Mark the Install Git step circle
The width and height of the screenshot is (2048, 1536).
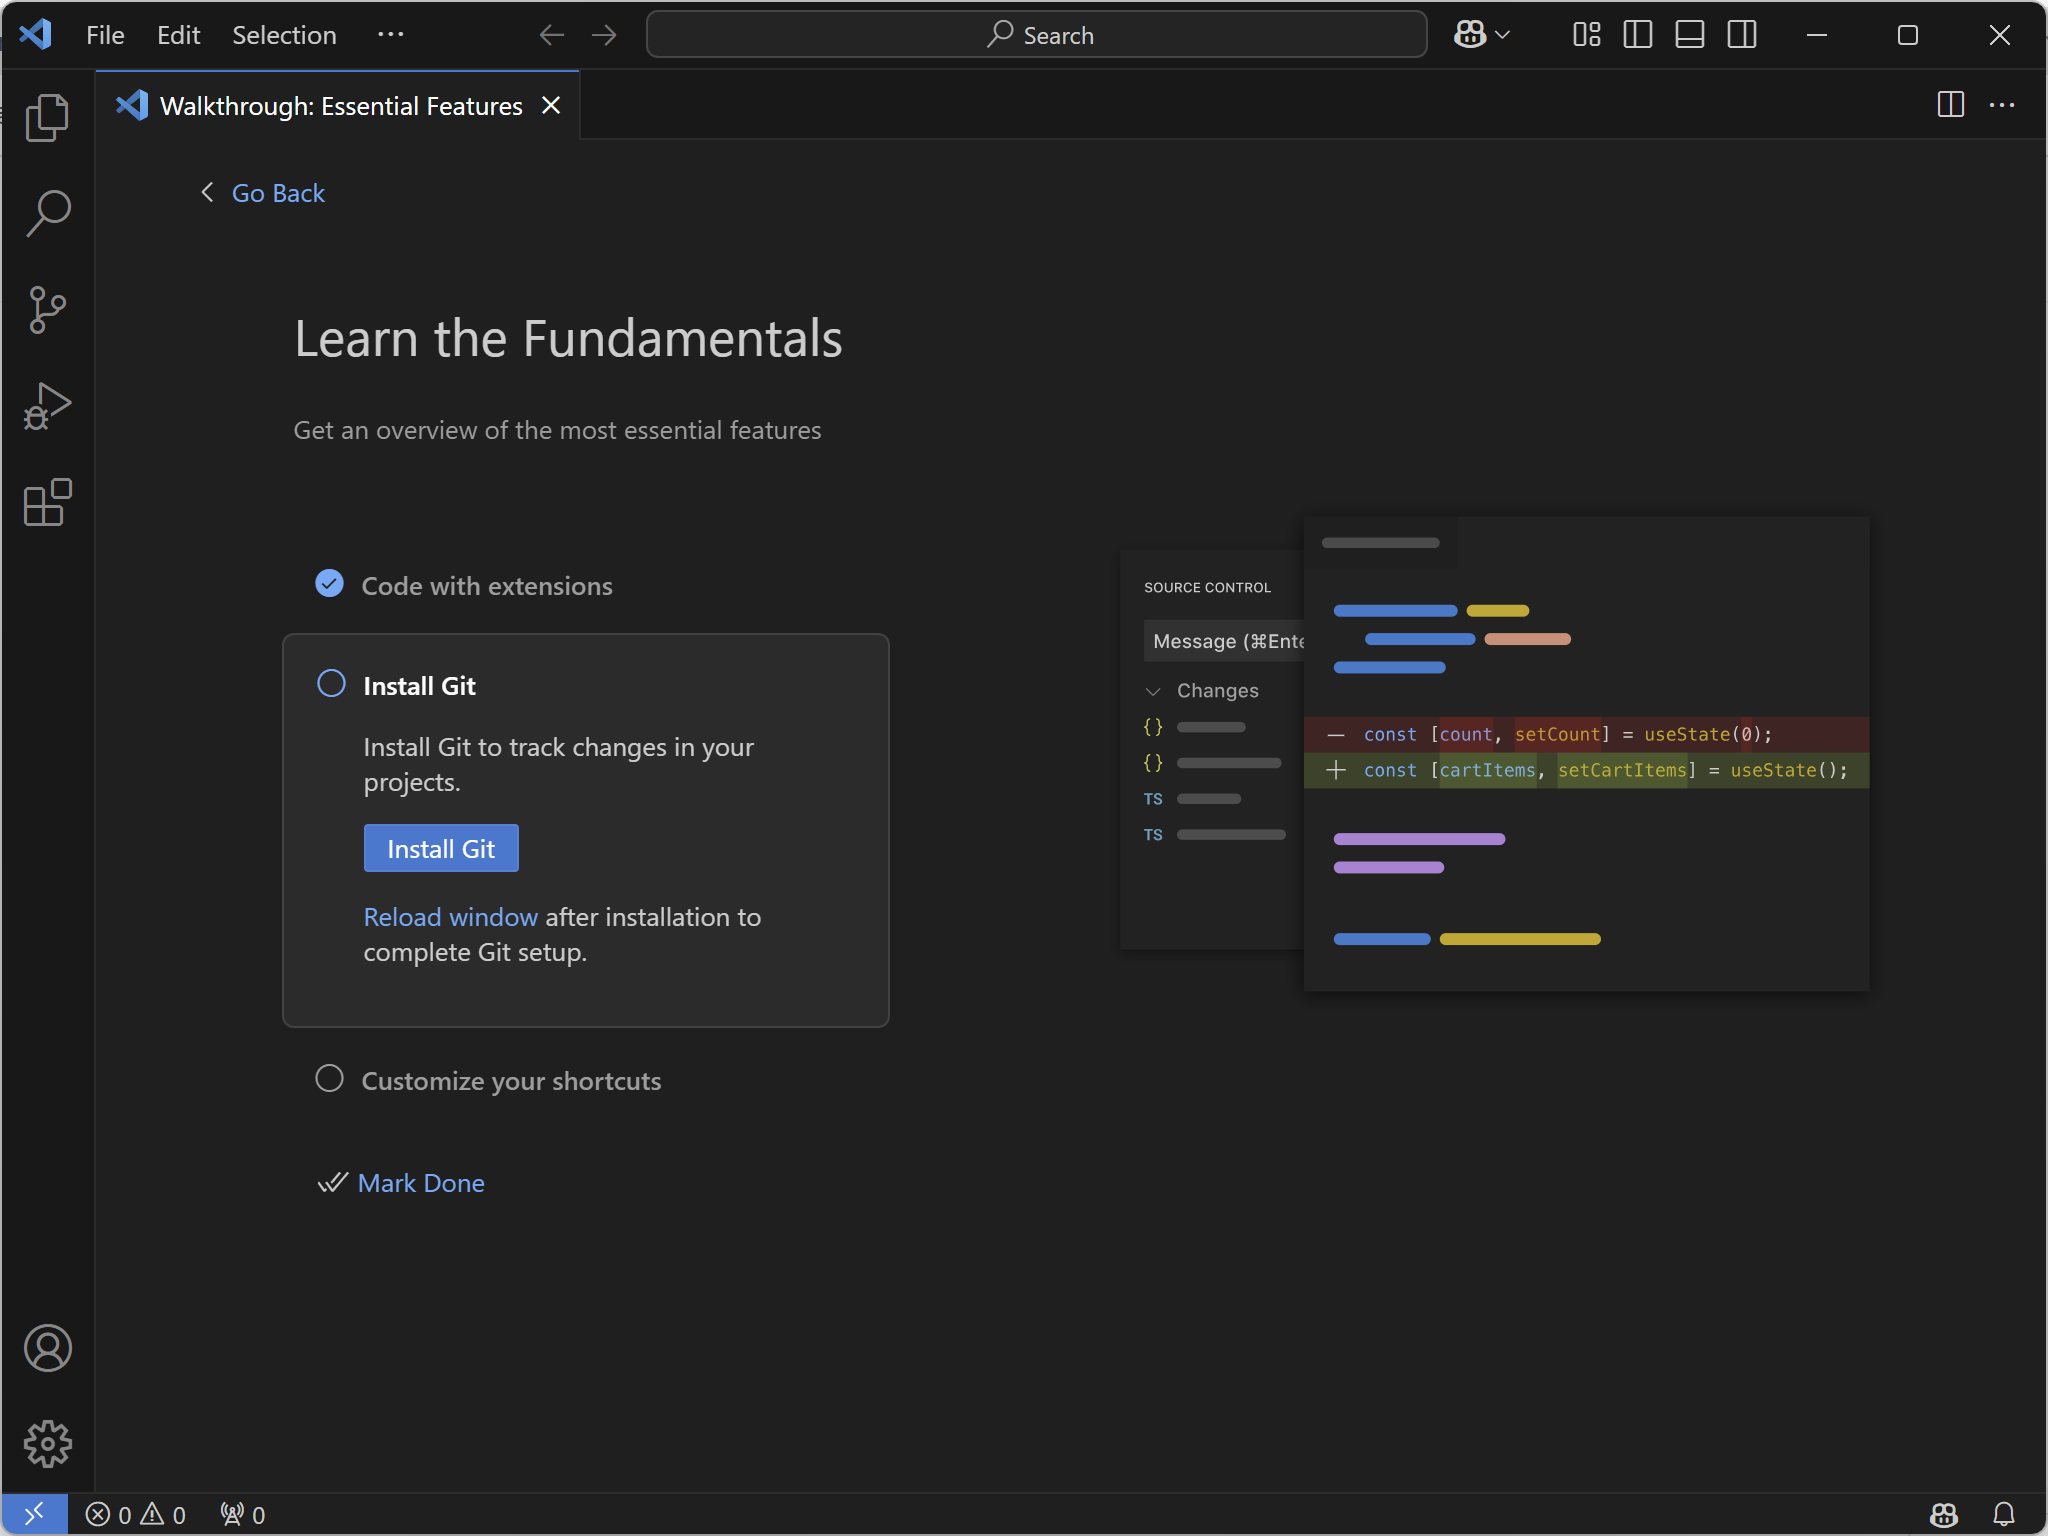pos(331,684)
